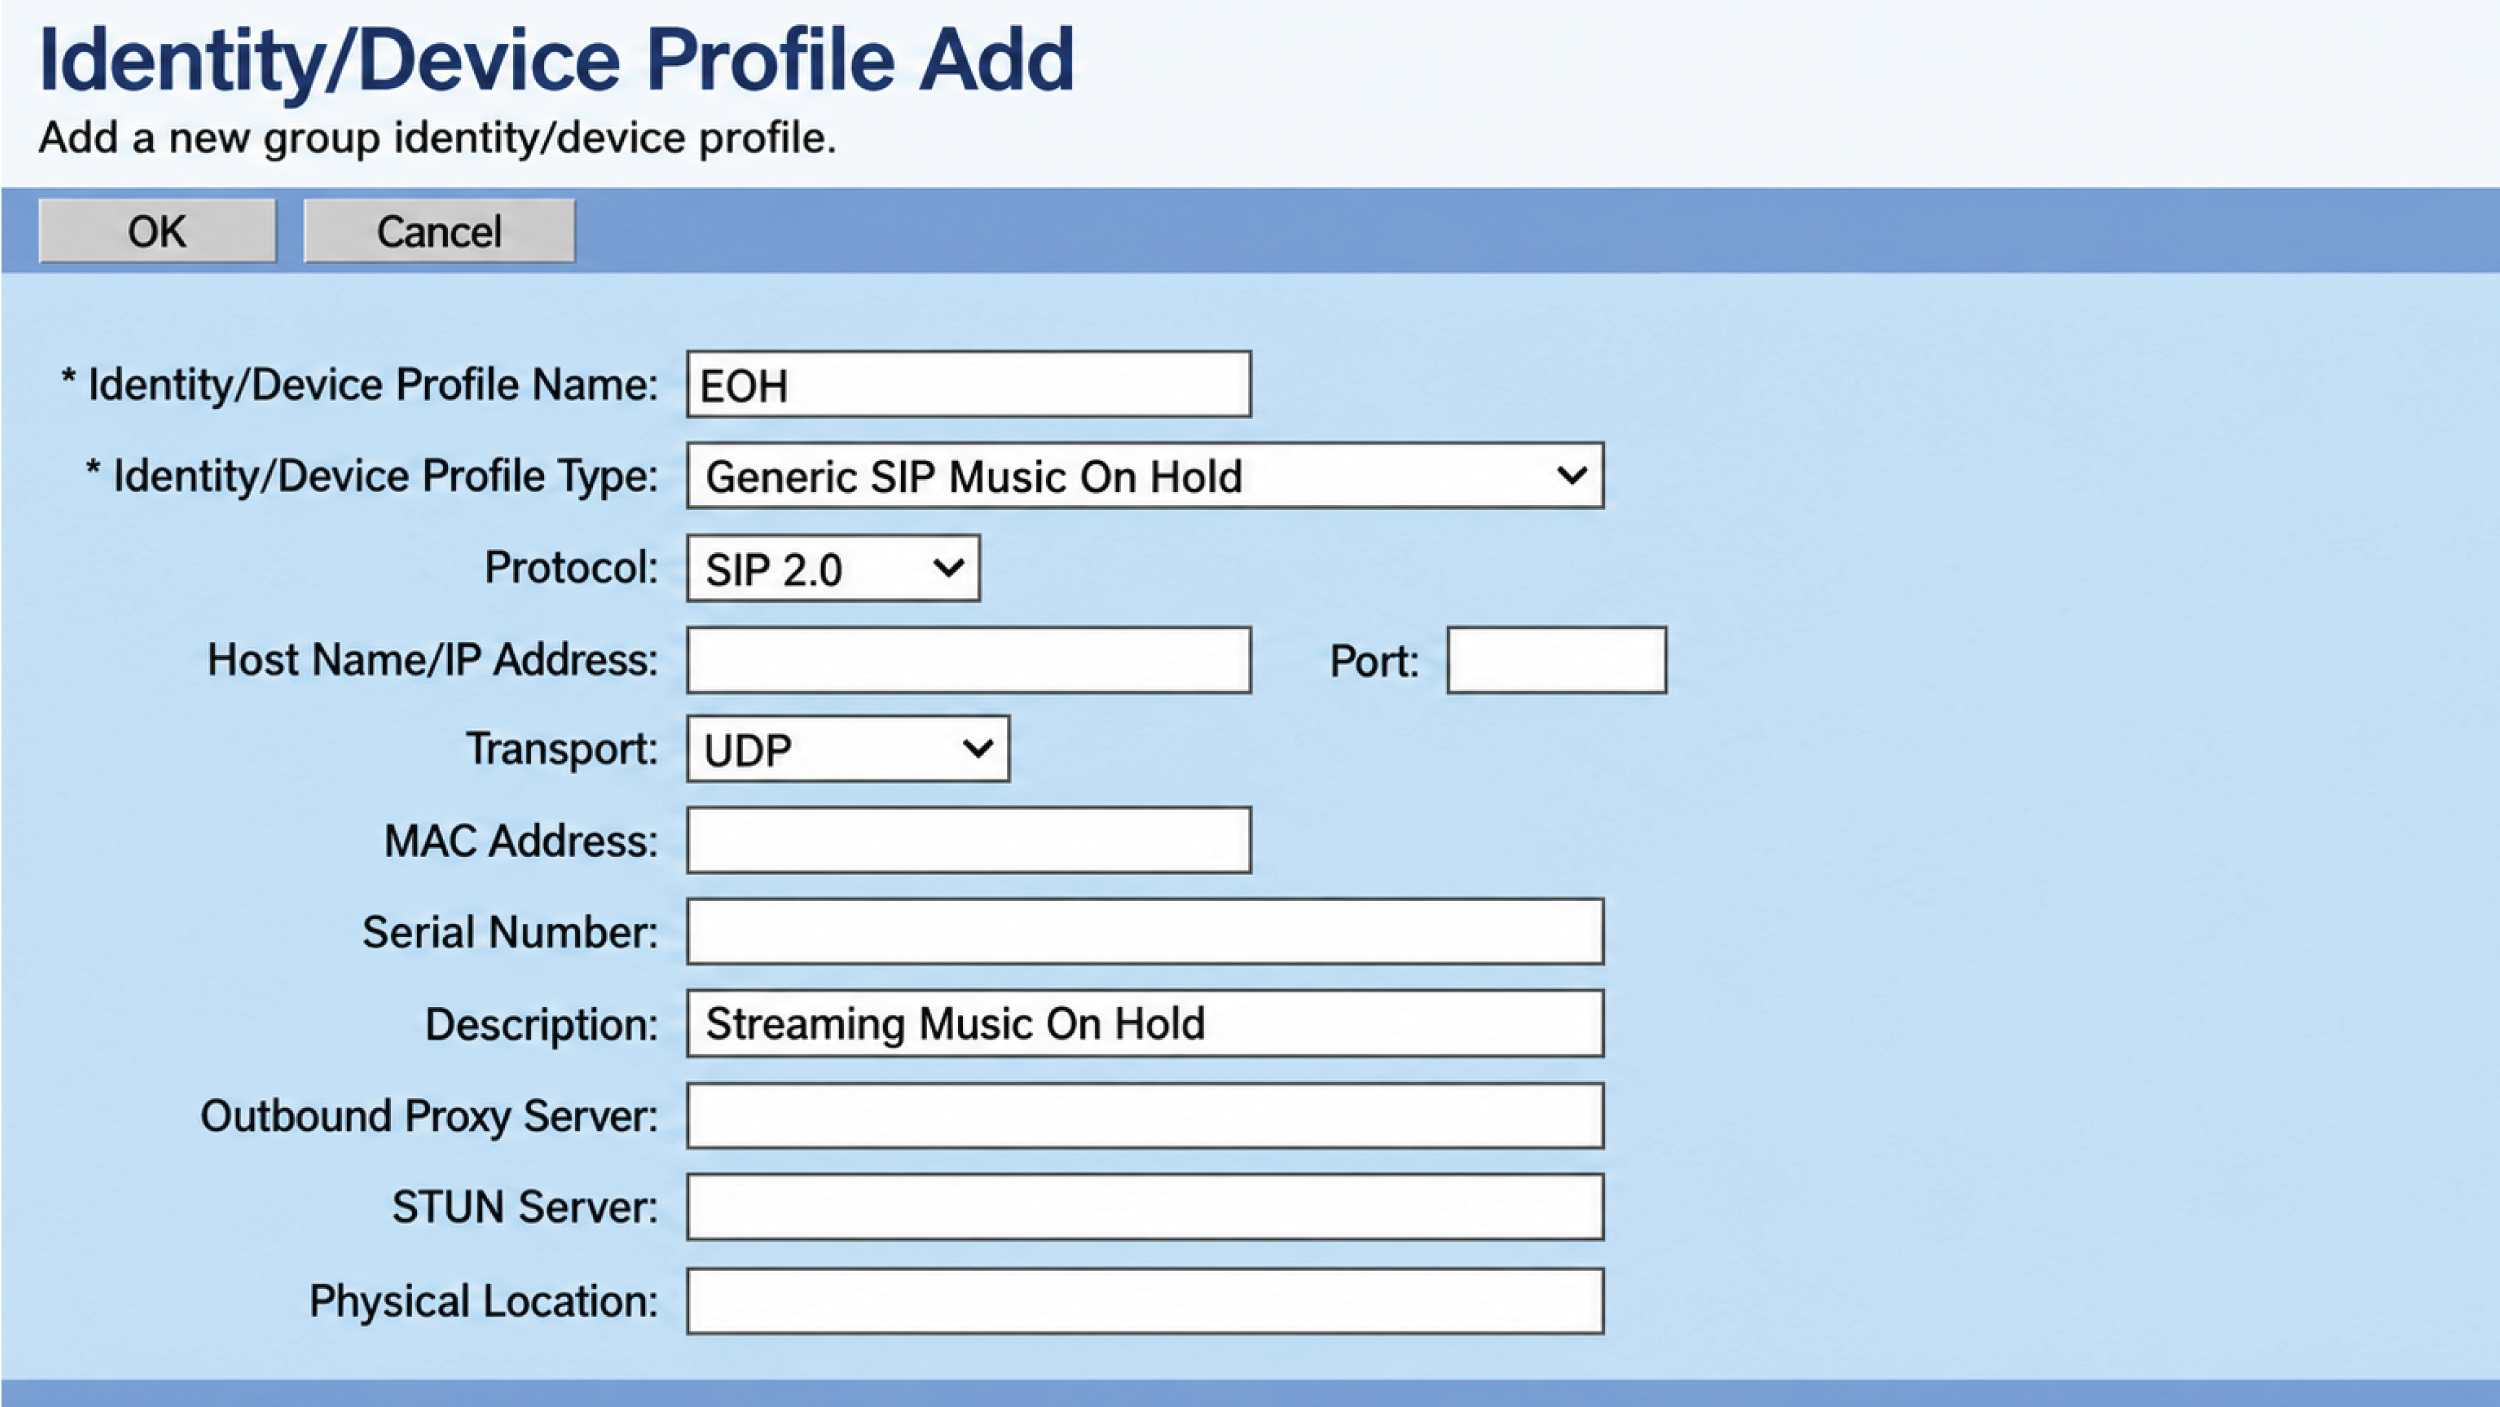Image resolution: width=2500 pixels, height=1407 pixels.
Task: Click the 'Description:' label
Action: click(542, 1026)
